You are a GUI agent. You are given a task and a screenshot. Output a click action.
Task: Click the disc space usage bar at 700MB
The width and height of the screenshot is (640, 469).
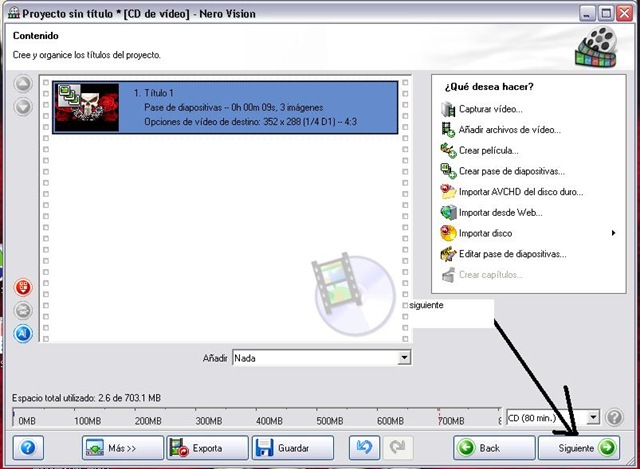[x=439, y=417]
